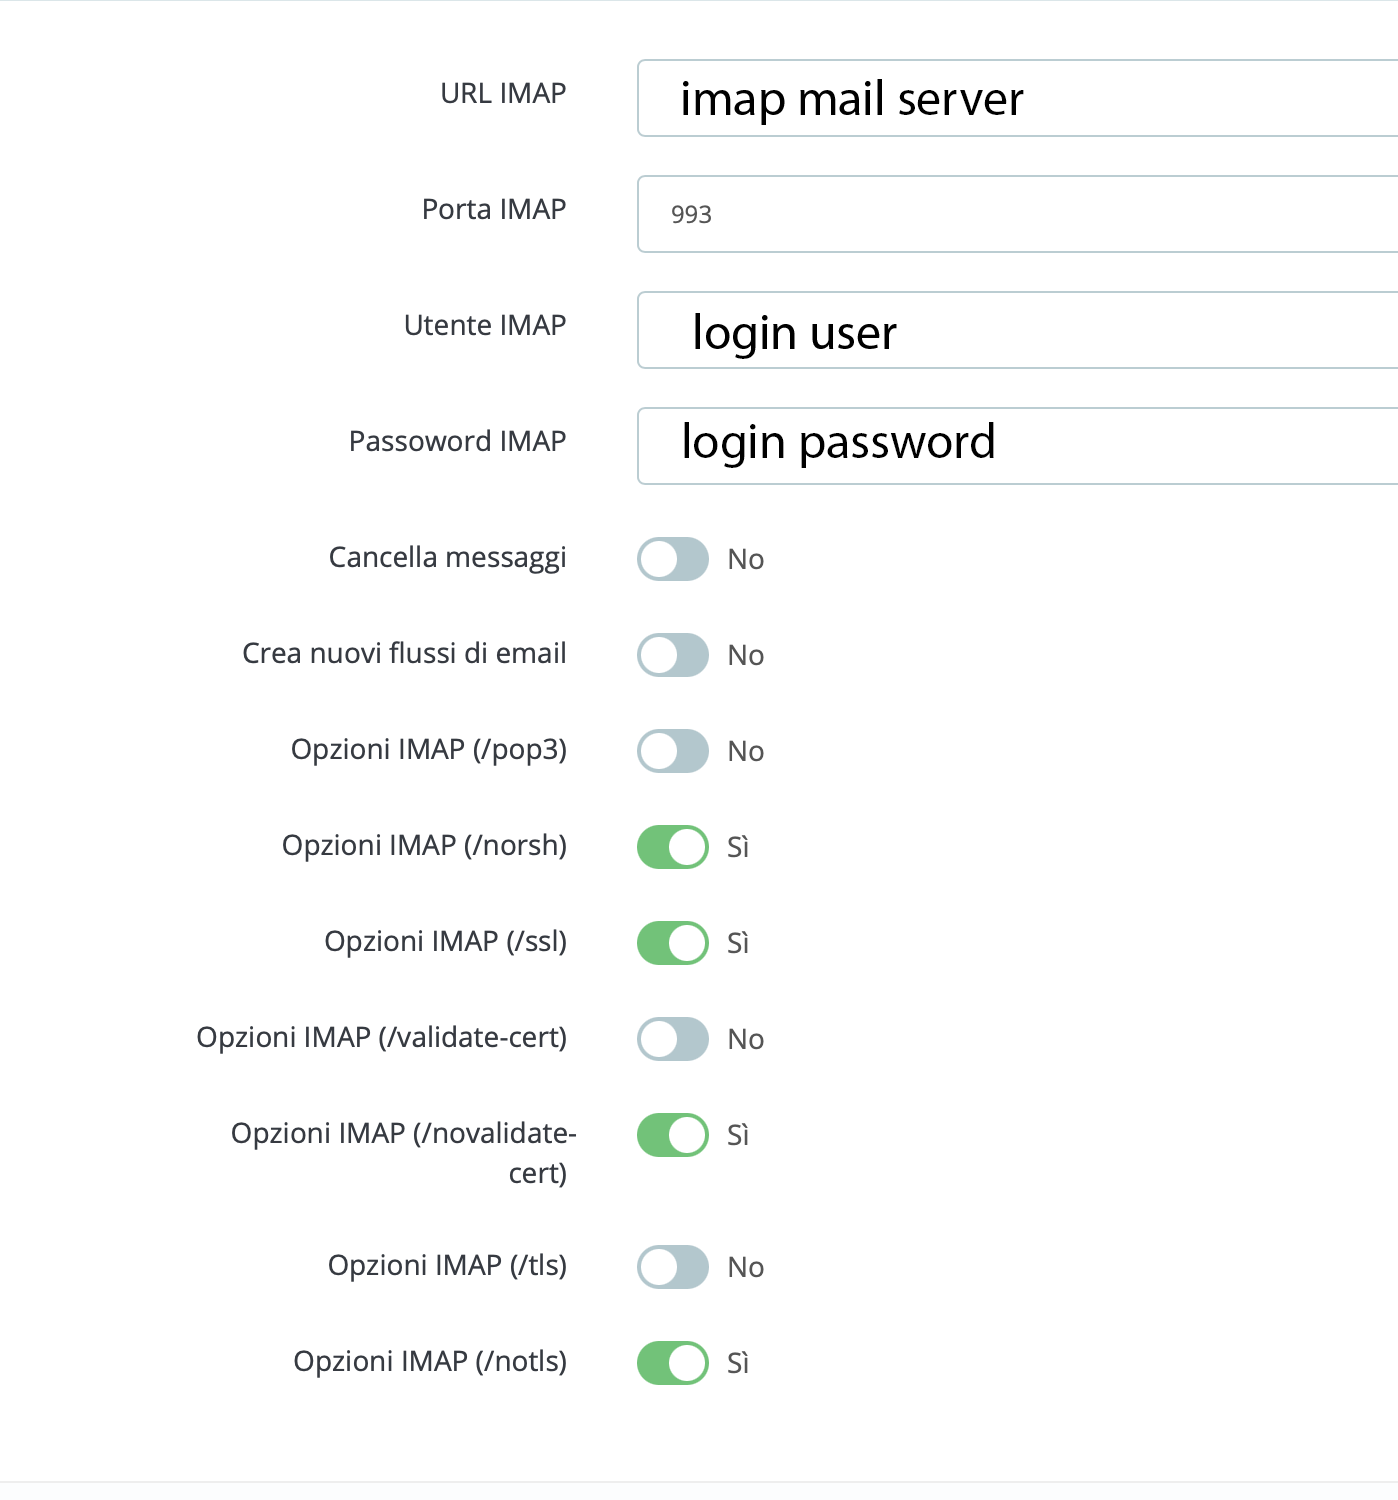
Task: Switch off the /ssl IMAP option
Action: (x=673, y=943)
